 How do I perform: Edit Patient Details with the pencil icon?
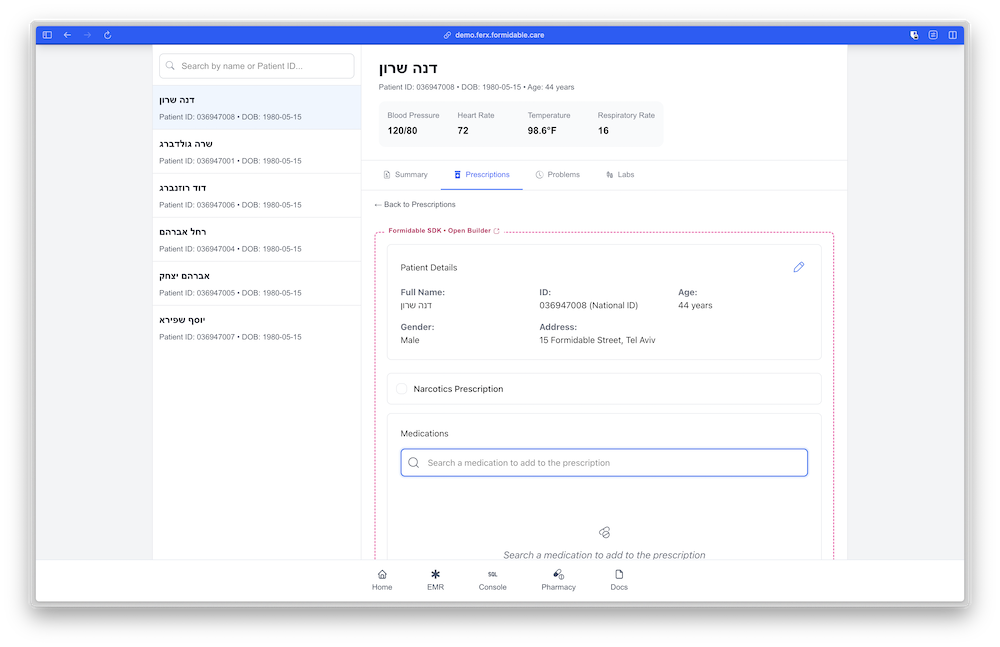(798, 267)
